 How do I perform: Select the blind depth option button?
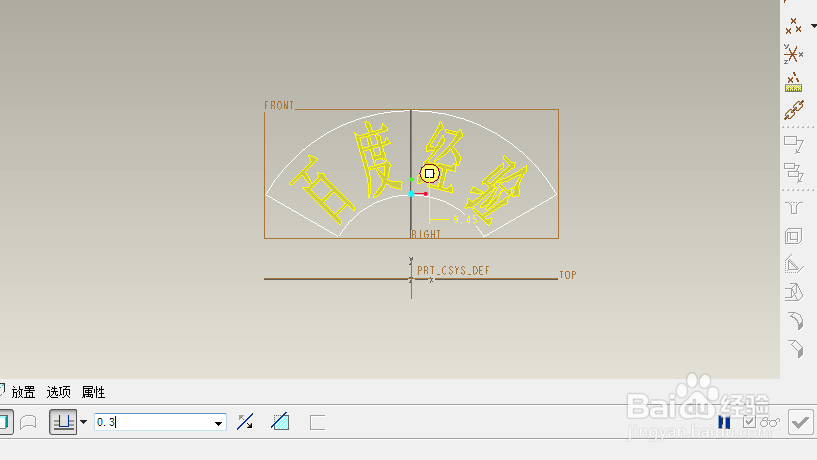click(x=63, y=421)
